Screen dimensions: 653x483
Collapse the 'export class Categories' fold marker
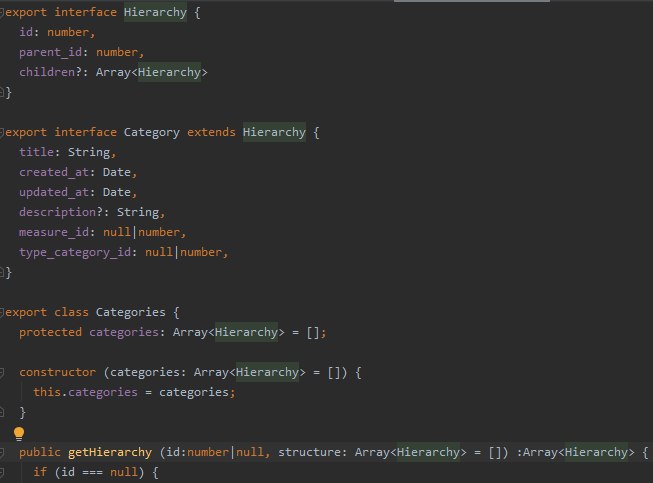click(x=2, y=312)
